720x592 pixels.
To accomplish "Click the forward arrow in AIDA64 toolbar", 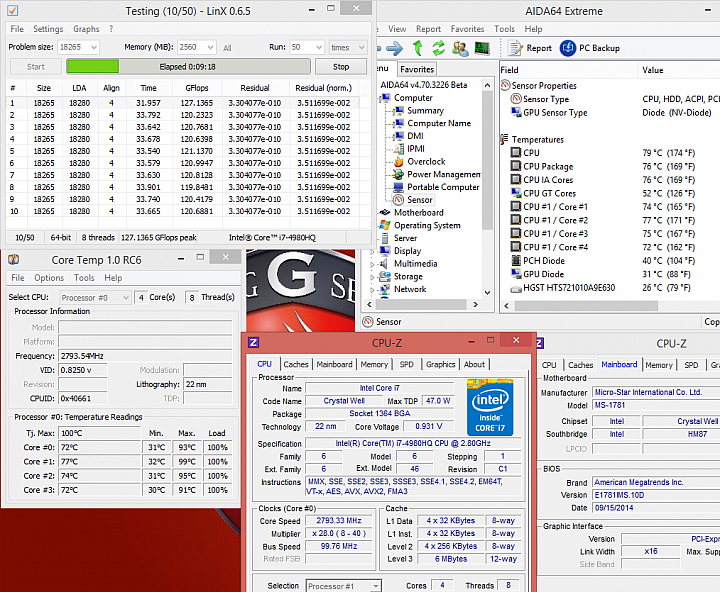I will 394,48.
